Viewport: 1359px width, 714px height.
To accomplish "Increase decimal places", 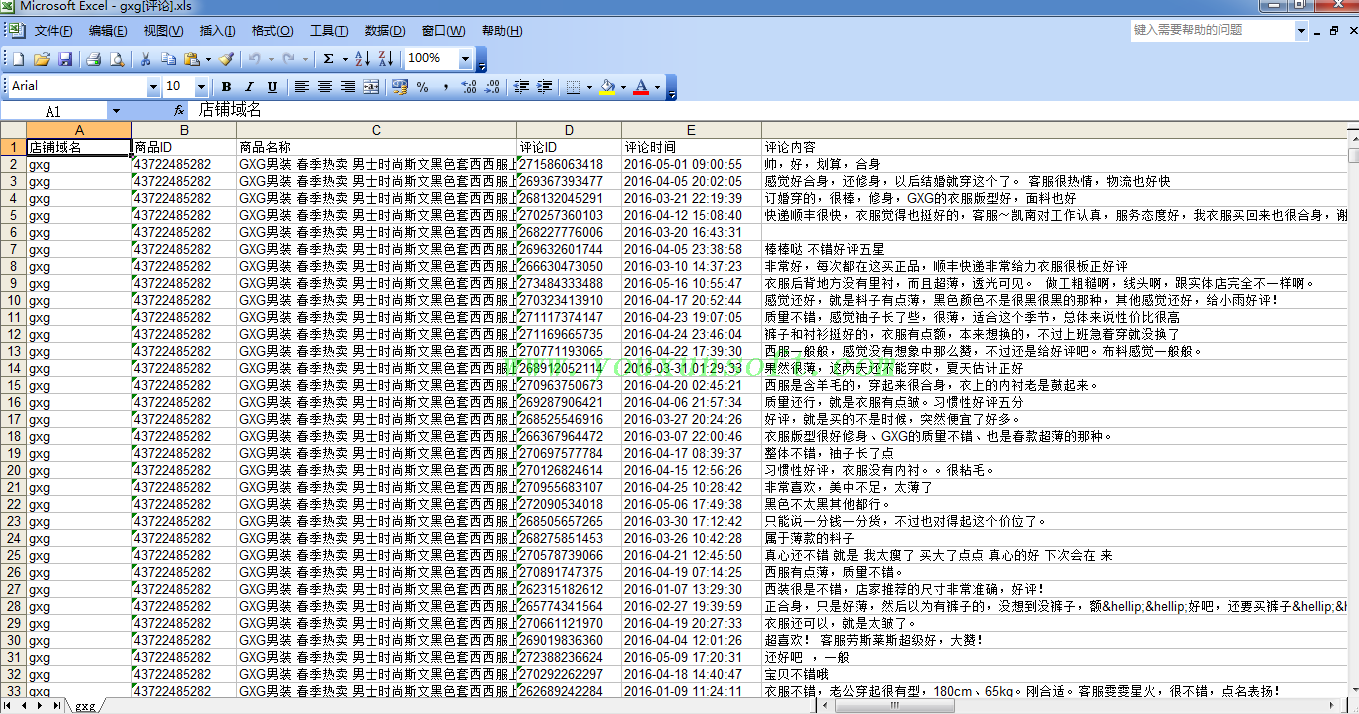I will [x=469, y=87].
